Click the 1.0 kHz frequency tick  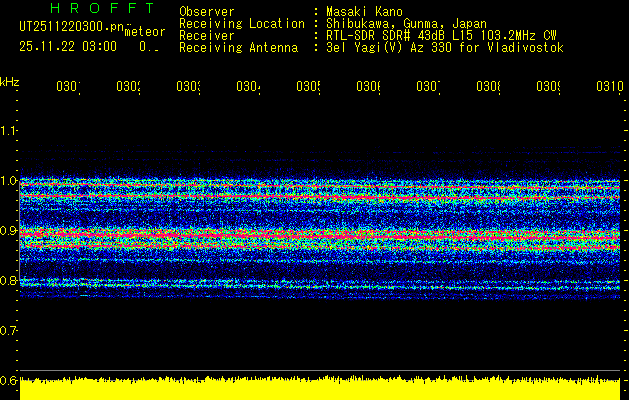pyautogui.click(x=9, y=181)
